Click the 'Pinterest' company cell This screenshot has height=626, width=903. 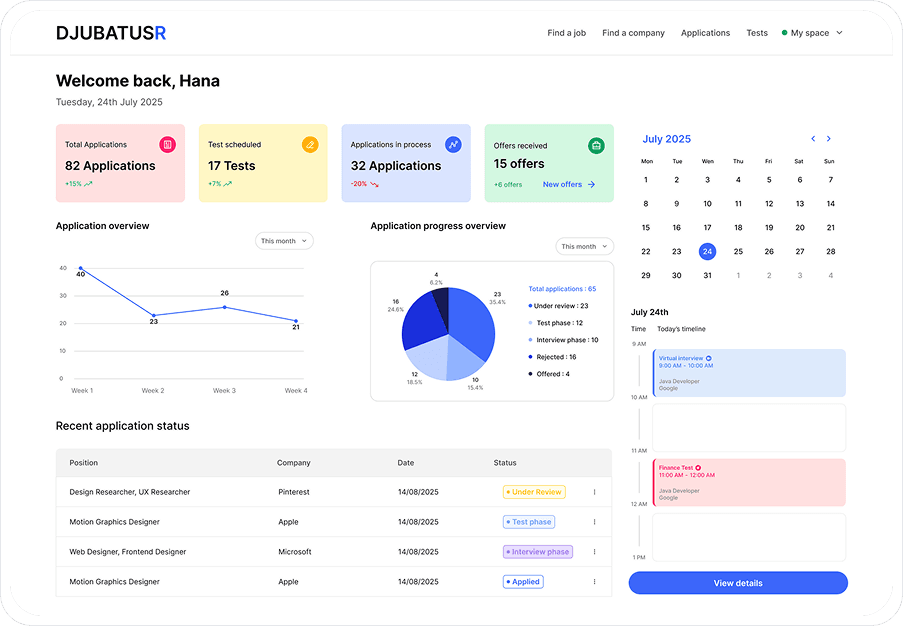tap(294, 492)
